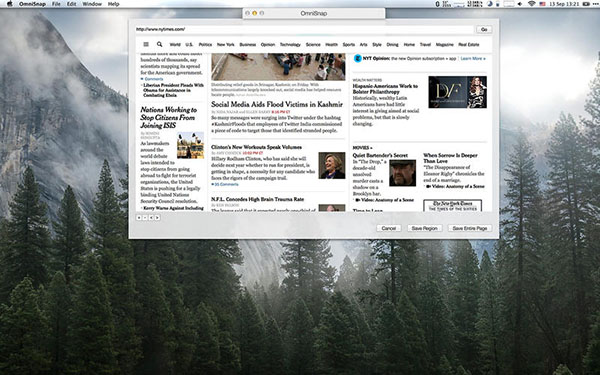The width and height of the screenshot is (600, 375).
Task: Select the U.S. section tab
Action: coord(189,44)
